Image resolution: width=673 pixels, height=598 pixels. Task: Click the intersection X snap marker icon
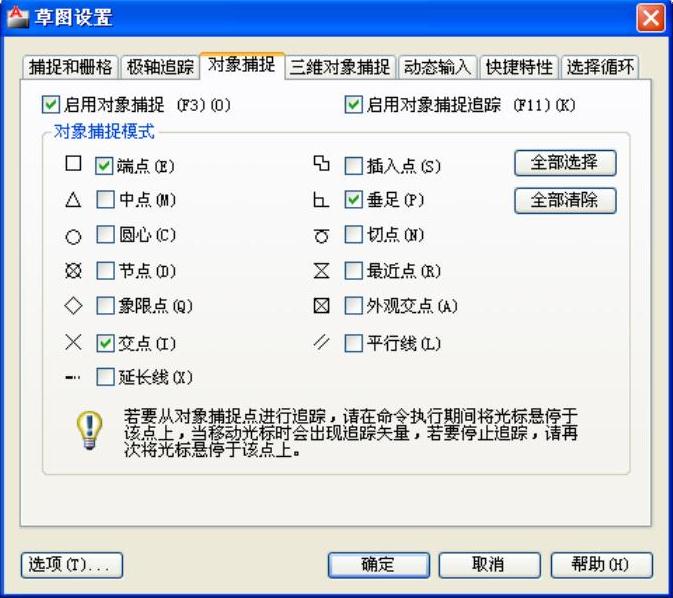point(73,342)
